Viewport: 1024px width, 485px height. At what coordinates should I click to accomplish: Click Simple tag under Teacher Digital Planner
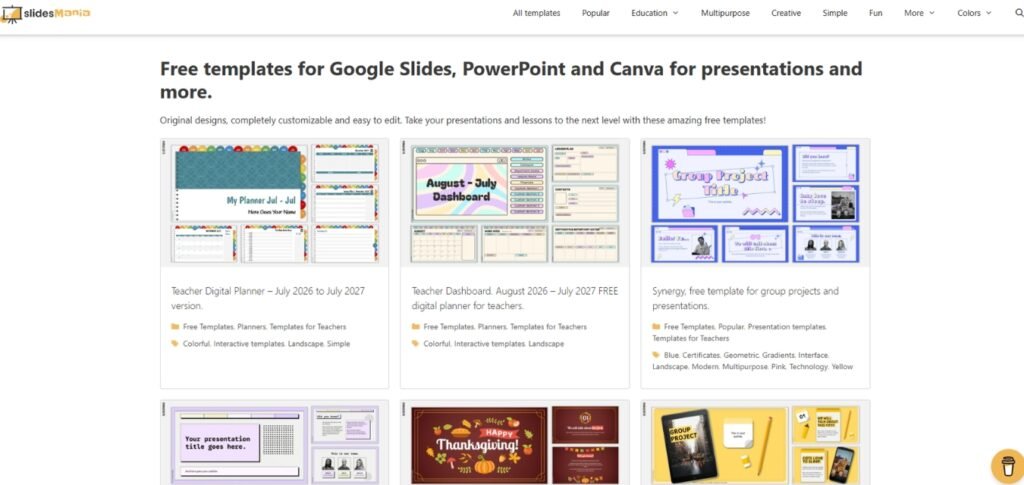(338, 343)
